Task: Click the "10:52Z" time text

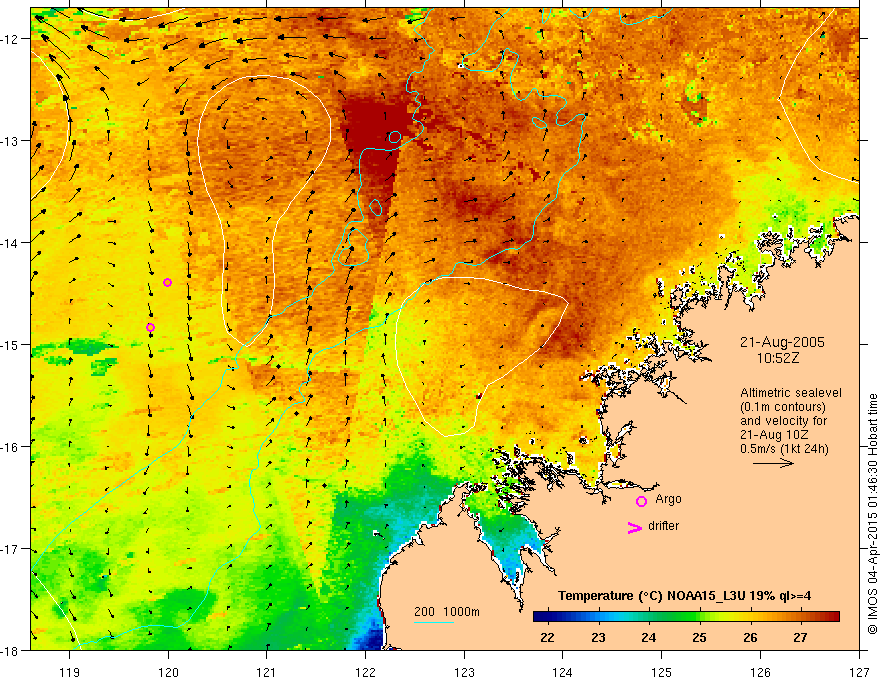Action: click(777, 358)
